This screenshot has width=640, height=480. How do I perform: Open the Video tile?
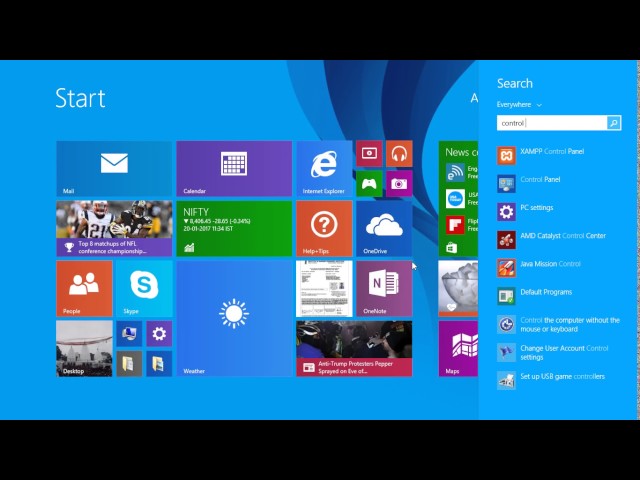[x=369, y=153]
